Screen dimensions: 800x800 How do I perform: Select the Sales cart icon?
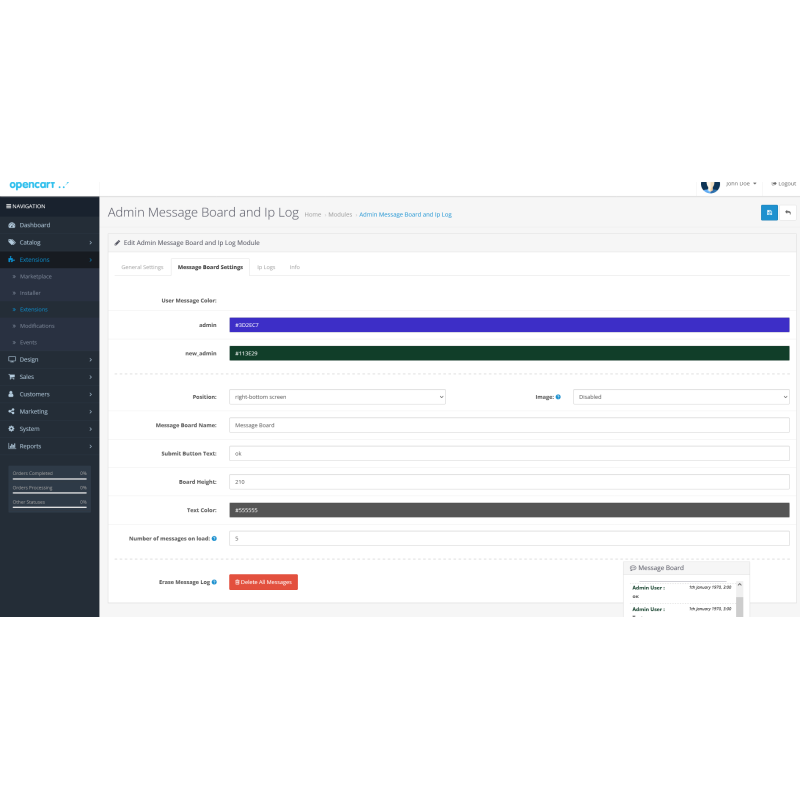14,376
